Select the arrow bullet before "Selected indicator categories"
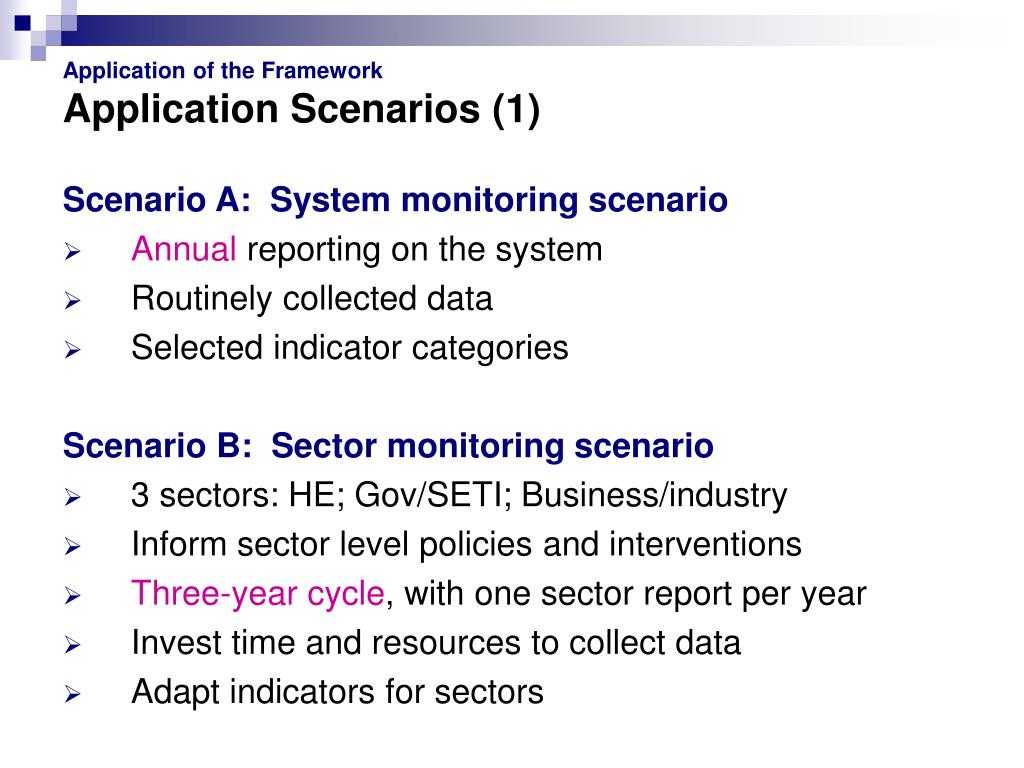 tap(72, 350)
